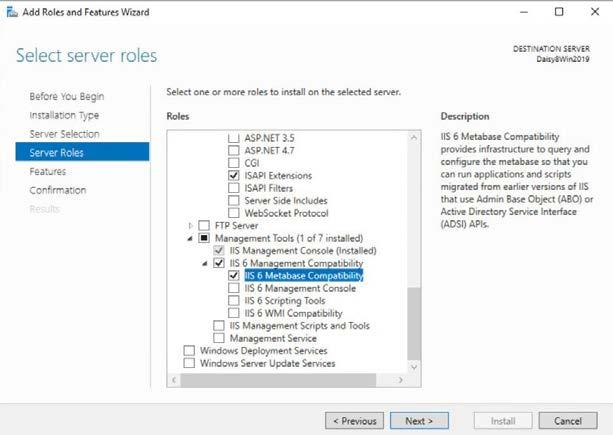The height and width of the screenshot is (435, 613).
Task: Click the Next button
Action: 419,421
